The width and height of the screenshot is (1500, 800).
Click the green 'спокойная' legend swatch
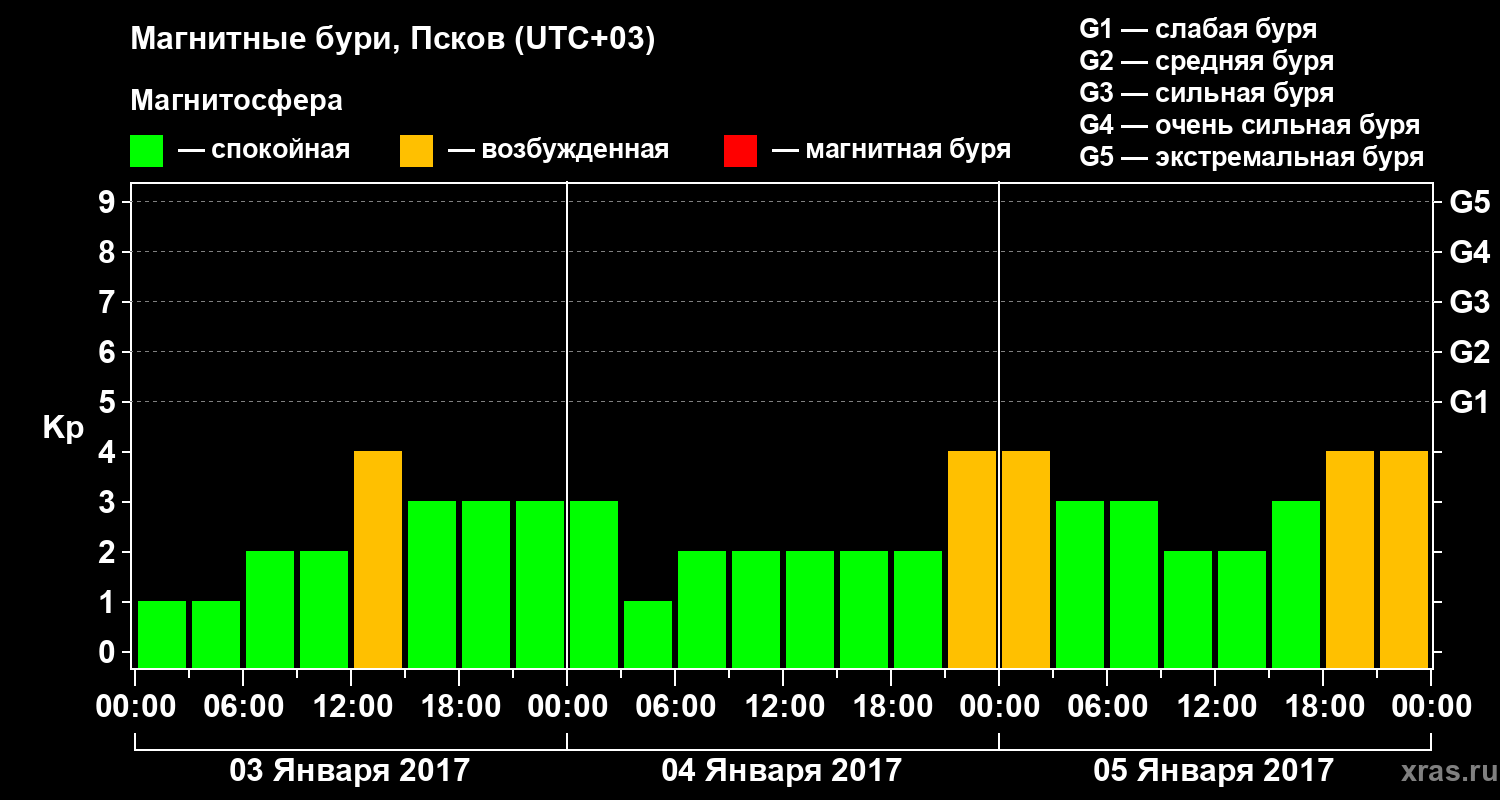pos(147,150)
